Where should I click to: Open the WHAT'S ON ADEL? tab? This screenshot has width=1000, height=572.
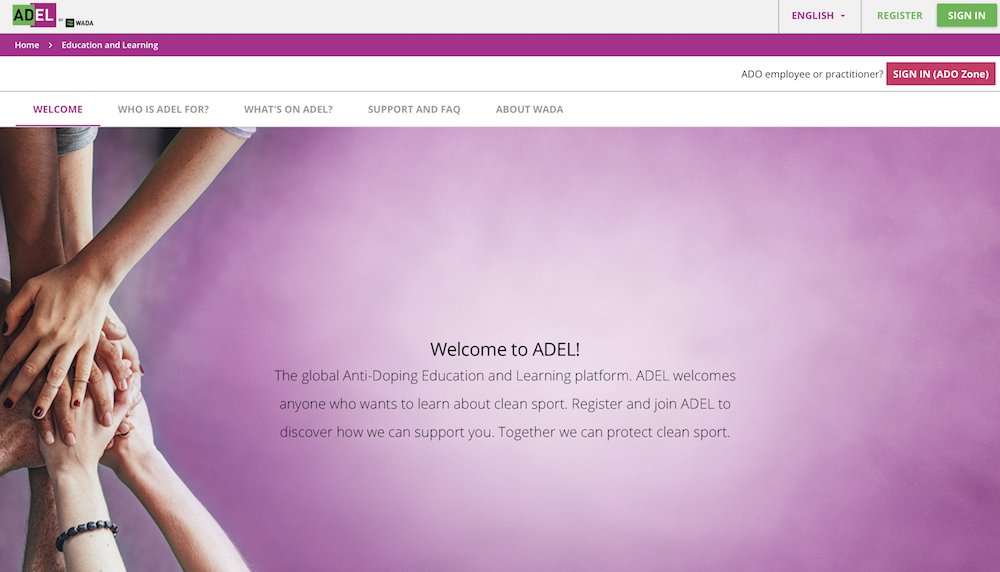click(x=288, y=110)
